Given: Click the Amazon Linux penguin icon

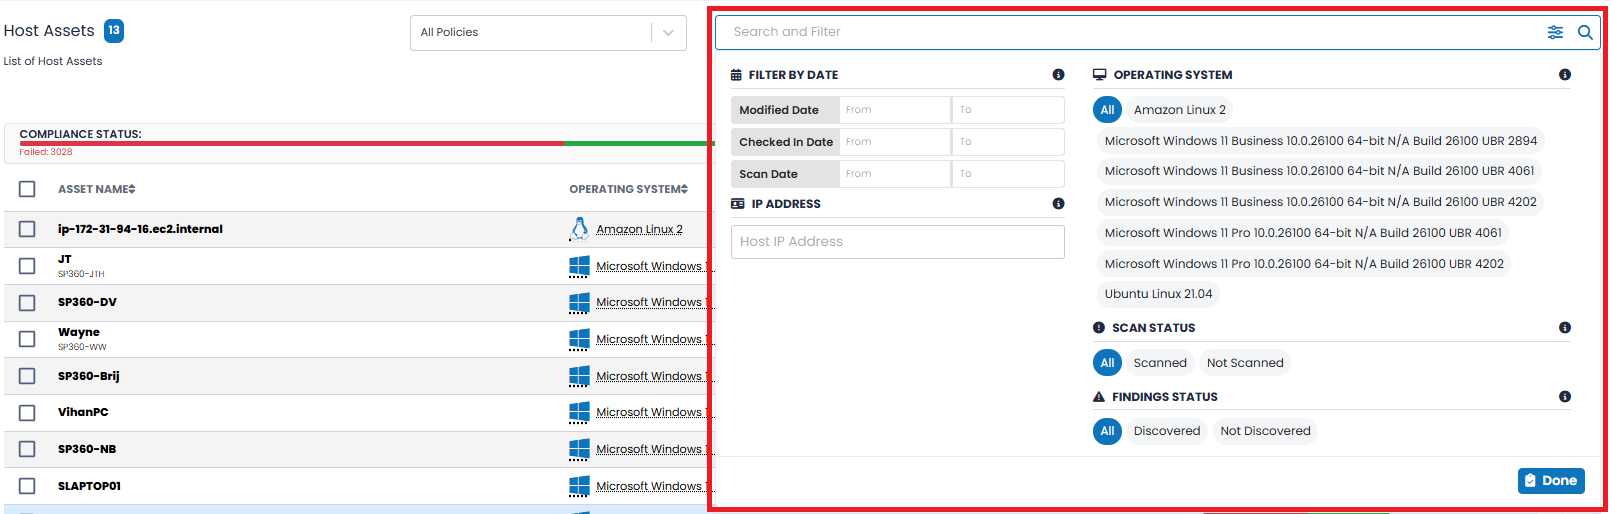Looking at the screenshot, I should pos(579,229).
